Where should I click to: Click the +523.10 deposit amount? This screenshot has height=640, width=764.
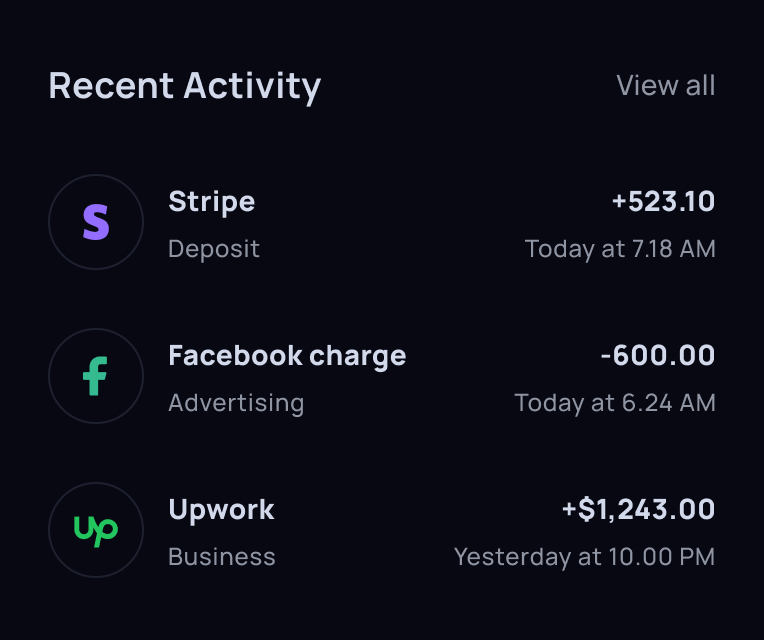(663, 202)
